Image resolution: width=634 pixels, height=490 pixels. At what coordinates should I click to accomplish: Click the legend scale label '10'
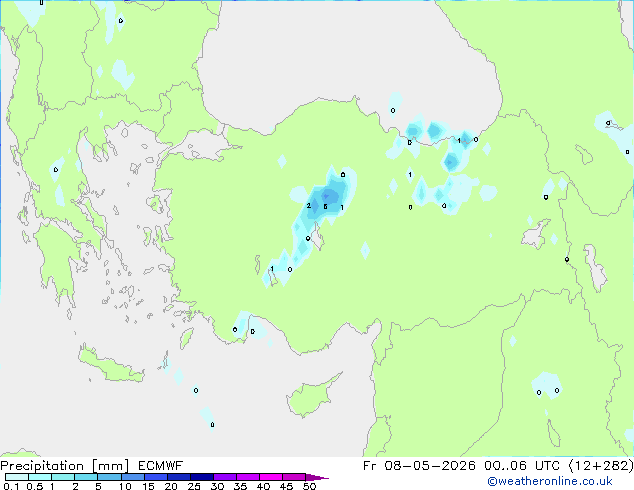[x=125, y=486]
